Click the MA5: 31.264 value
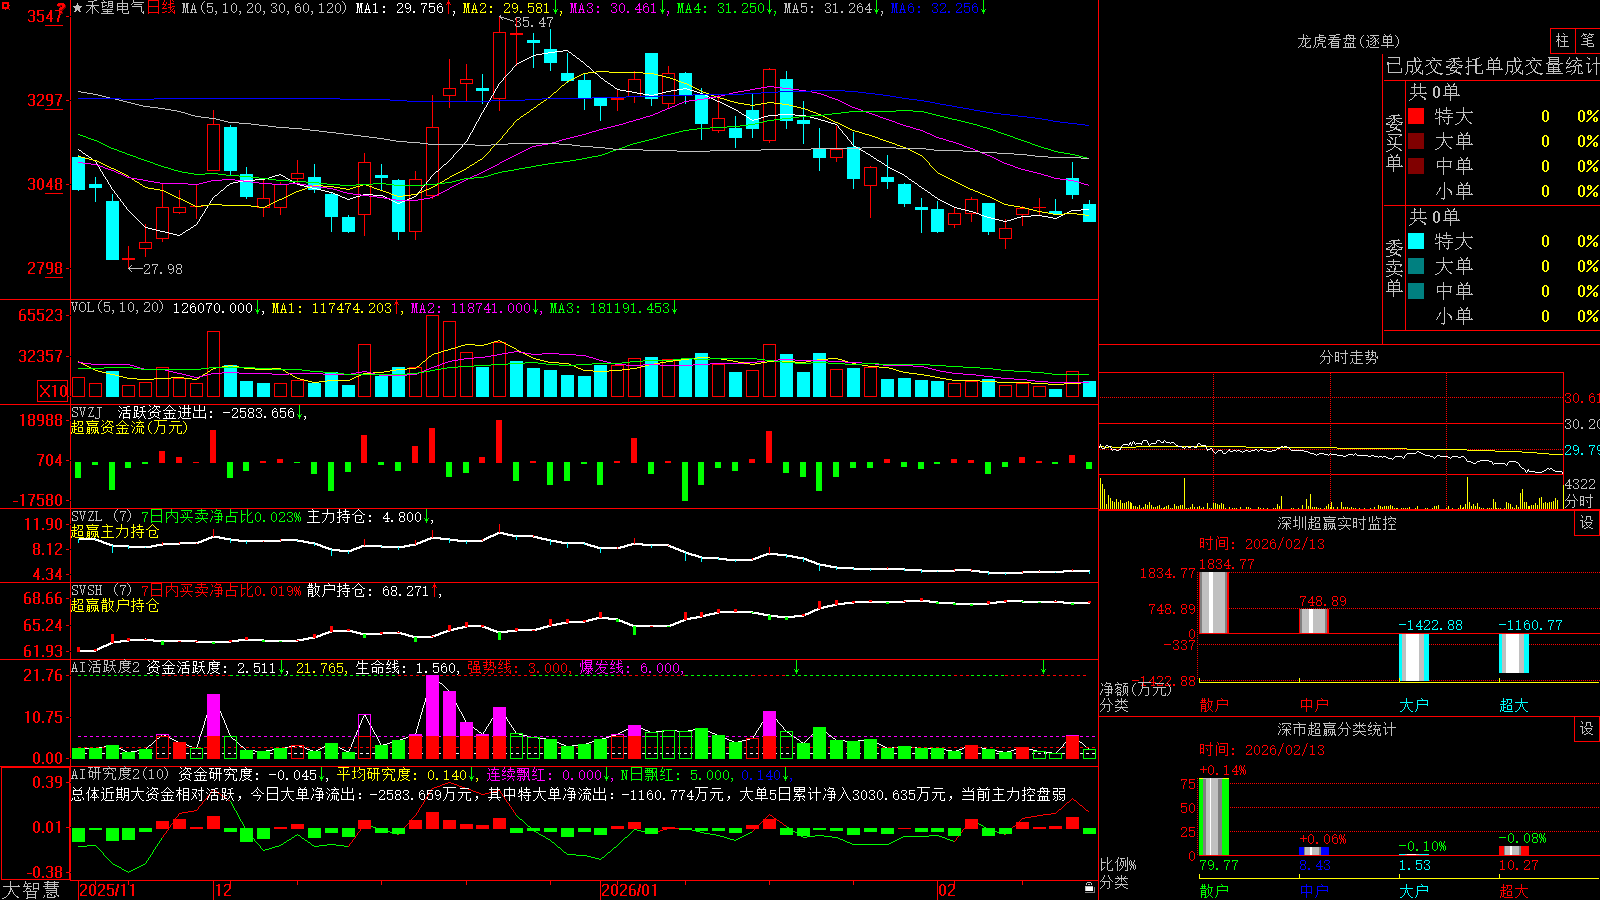The height and width of the screenshot is (900, 1600). click(x=827, y=8)
